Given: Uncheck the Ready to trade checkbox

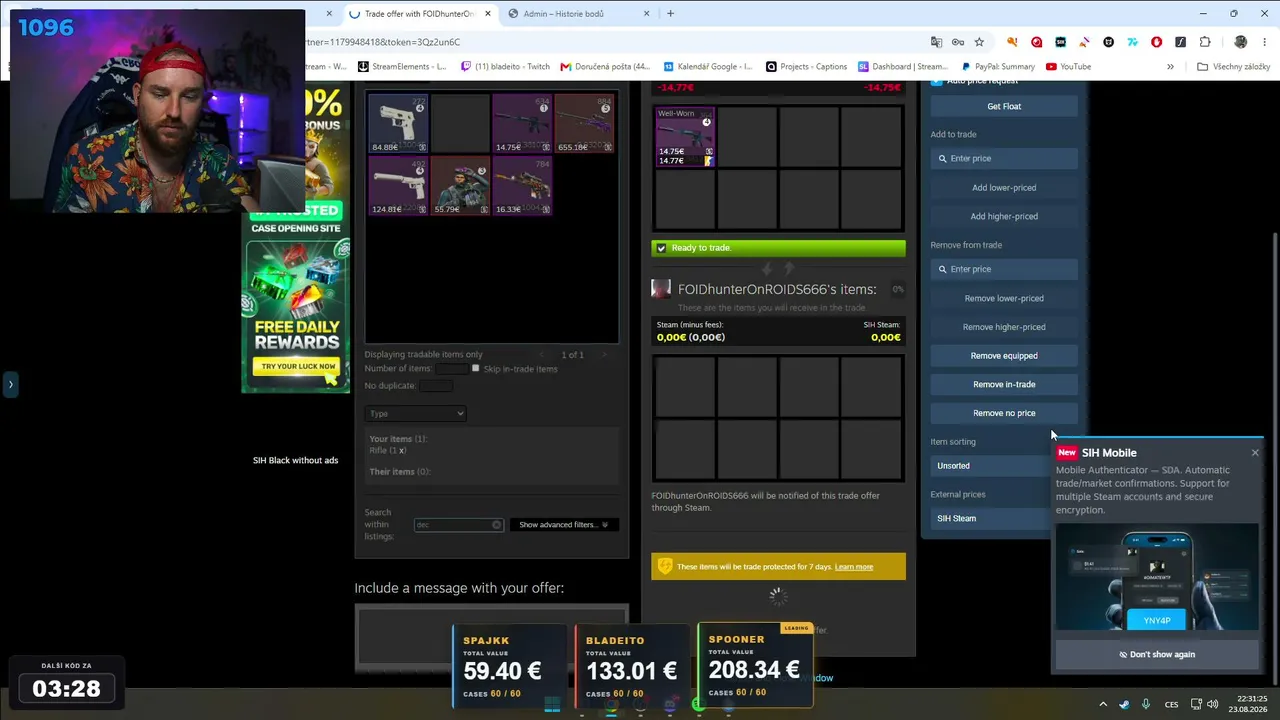Looking at the screenshot, I should [661, 248].
